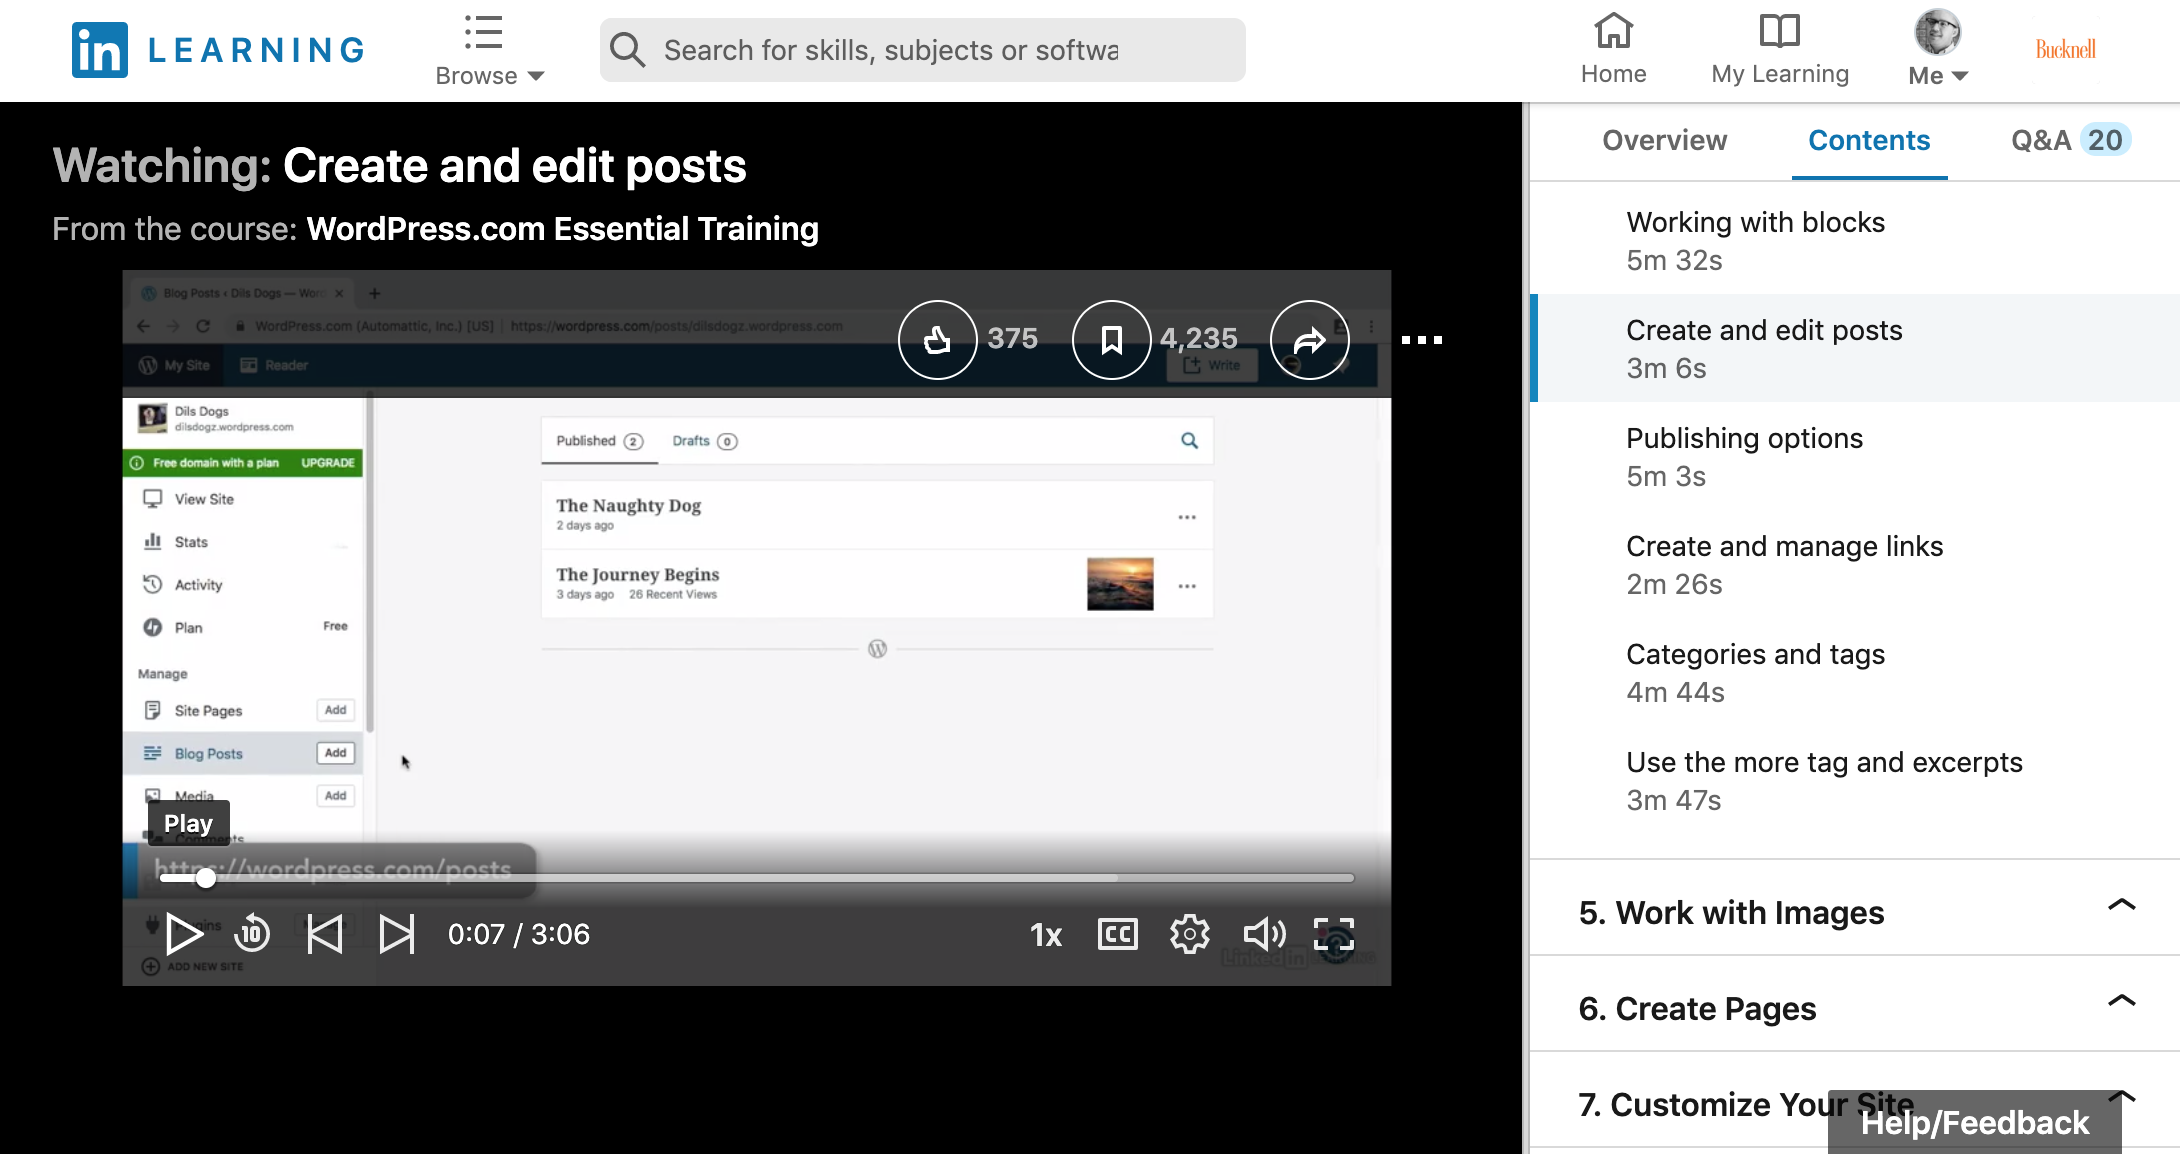Open video settings gear
Screen dimensions: 2180x1154
click(x=1190, y=934)
